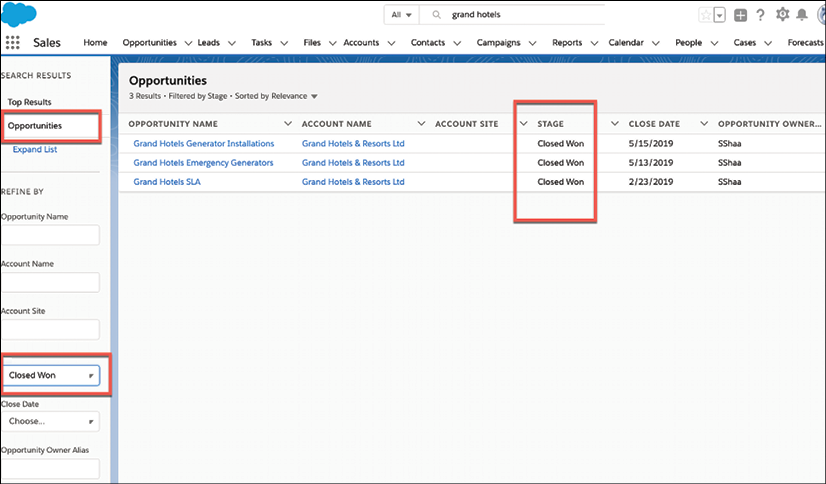Click the favorites star icon
Screen dimensions: 826x484
(705, 15)
